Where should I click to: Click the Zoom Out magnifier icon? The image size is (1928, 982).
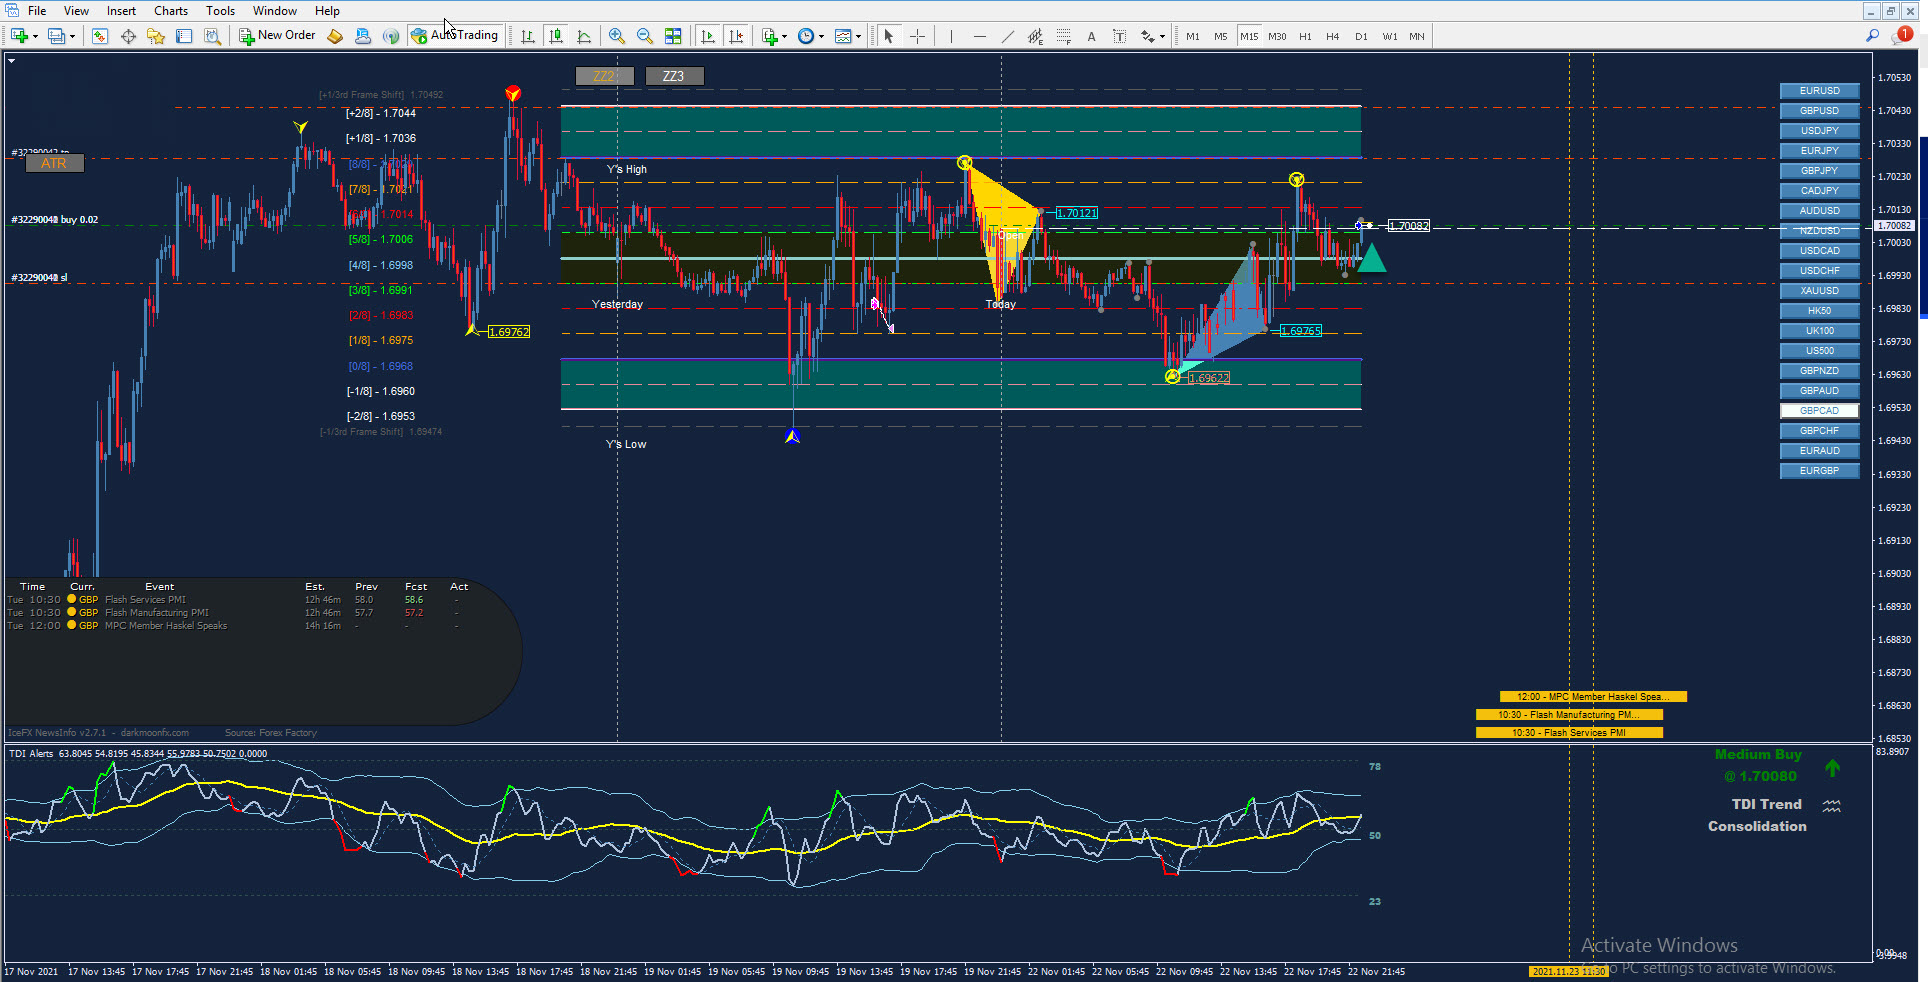(x=645, y=36)
